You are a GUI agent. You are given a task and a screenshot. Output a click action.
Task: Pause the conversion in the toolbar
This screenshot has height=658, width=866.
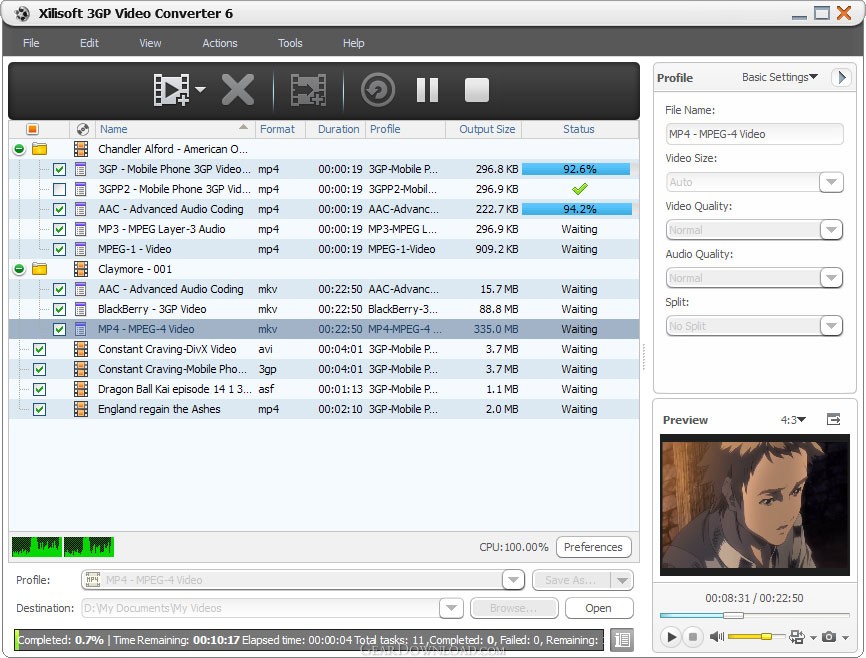427,90
